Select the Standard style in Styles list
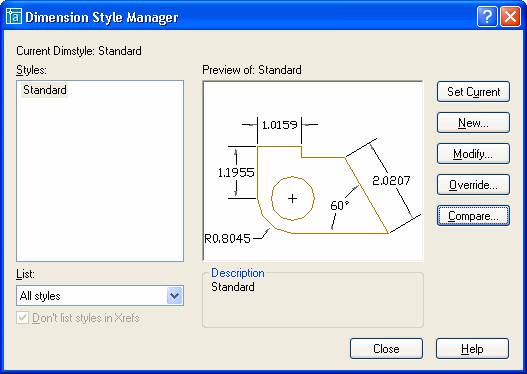This screenshot has height=374, width=527. (45, 90)
